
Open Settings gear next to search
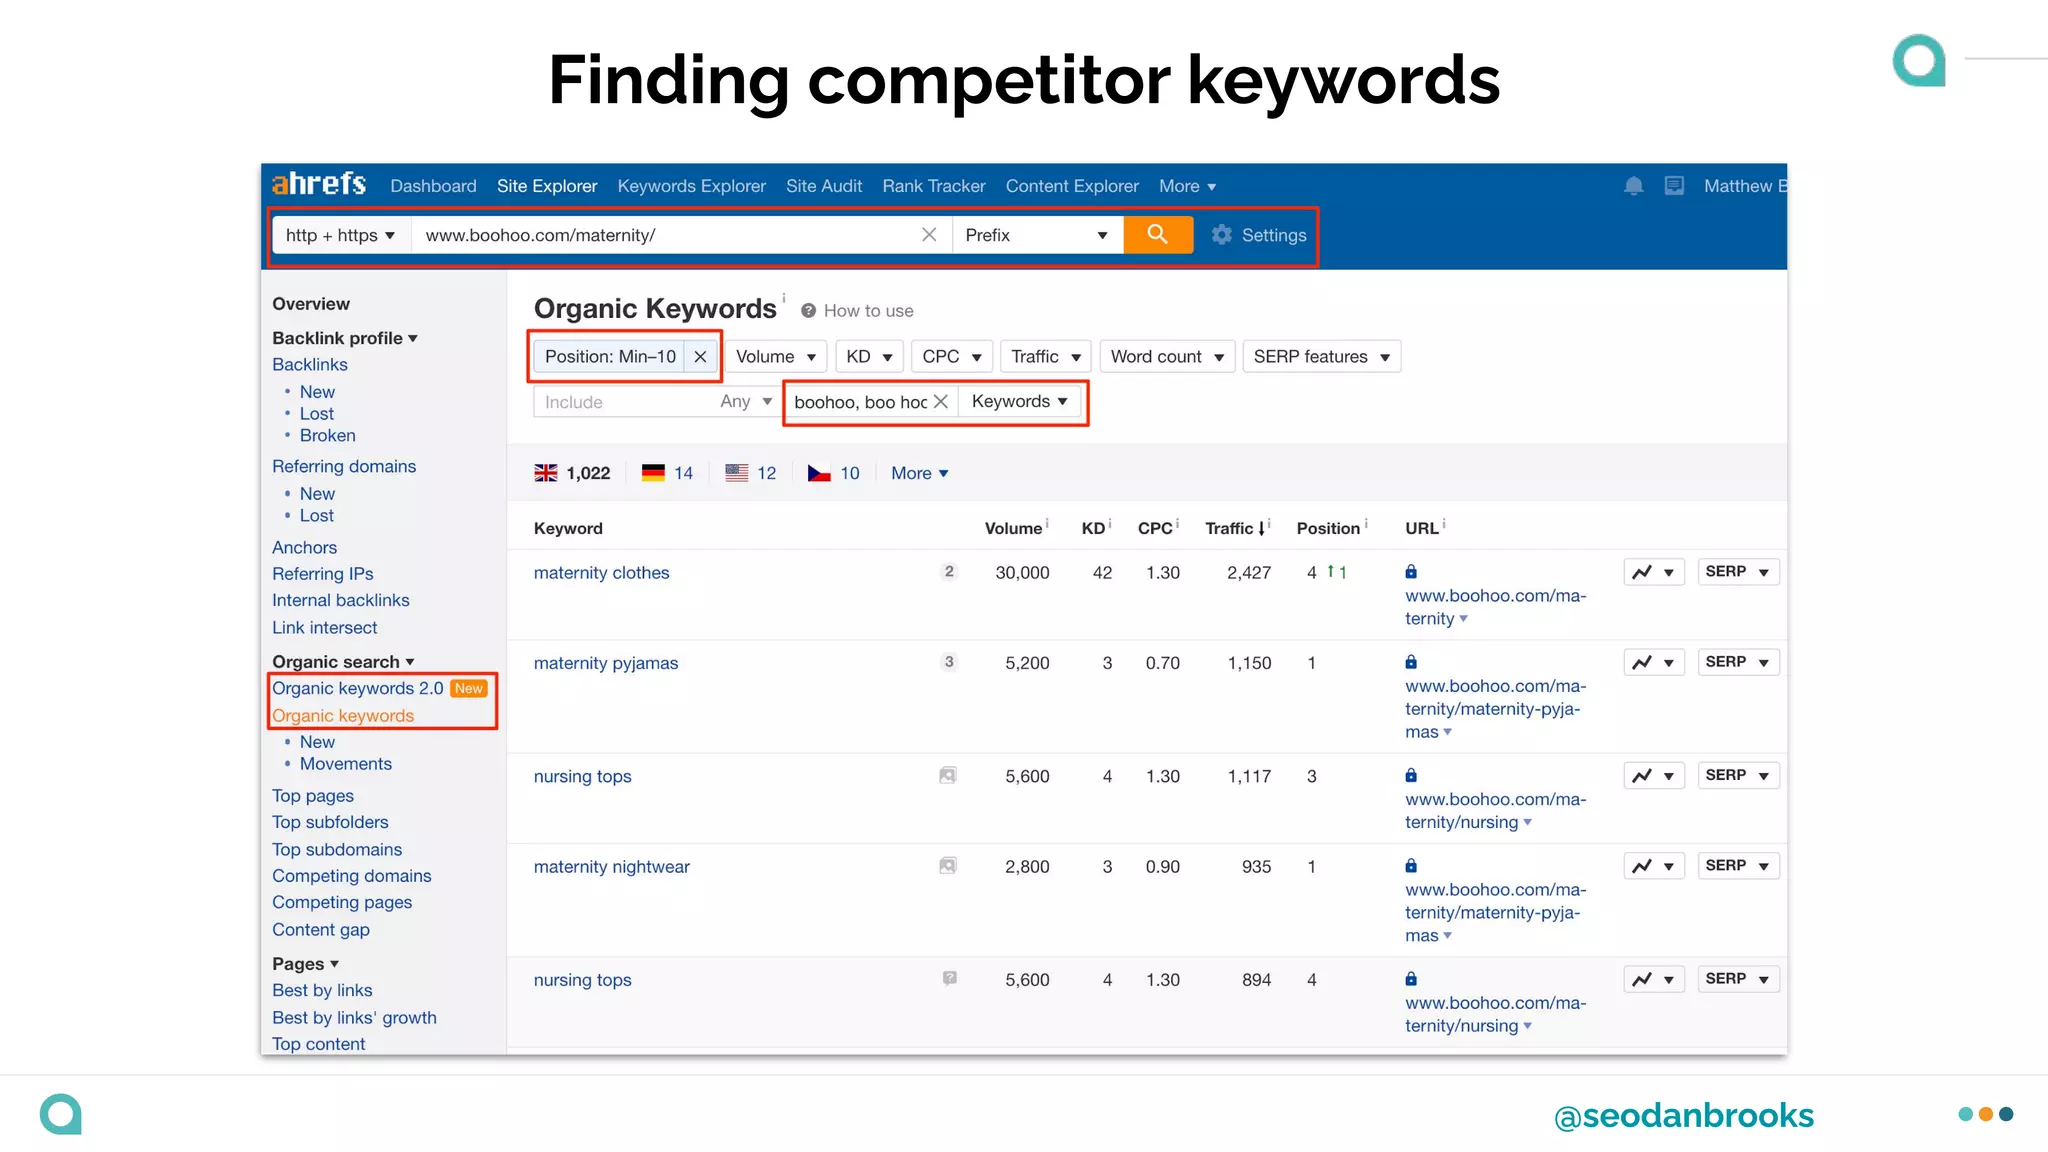pos(1259,235)
